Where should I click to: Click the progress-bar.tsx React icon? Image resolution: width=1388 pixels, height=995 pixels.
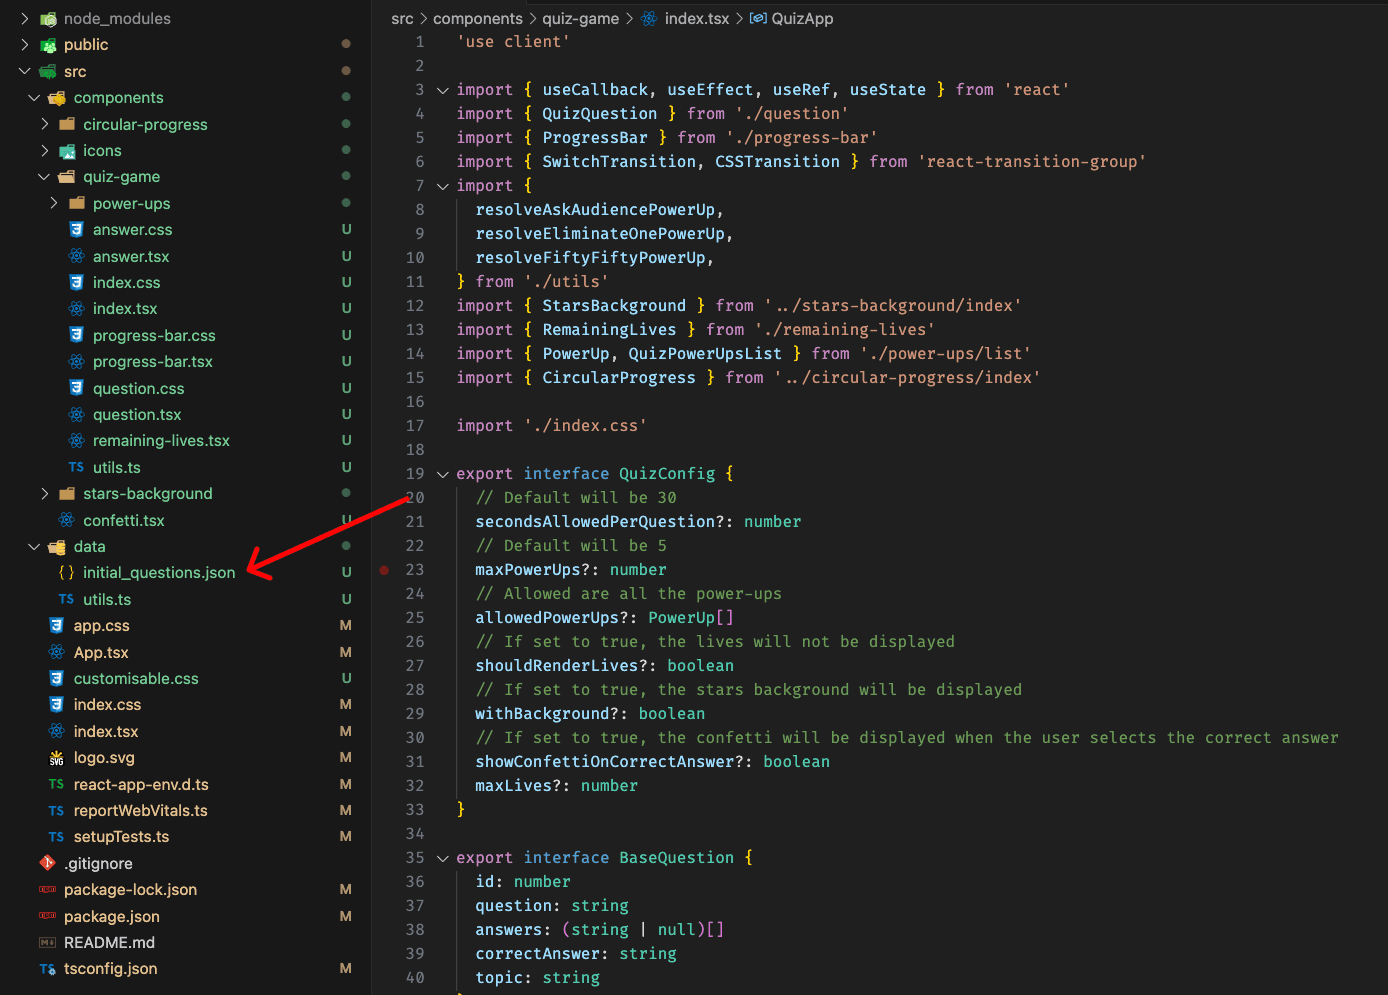tap(76, 361)
